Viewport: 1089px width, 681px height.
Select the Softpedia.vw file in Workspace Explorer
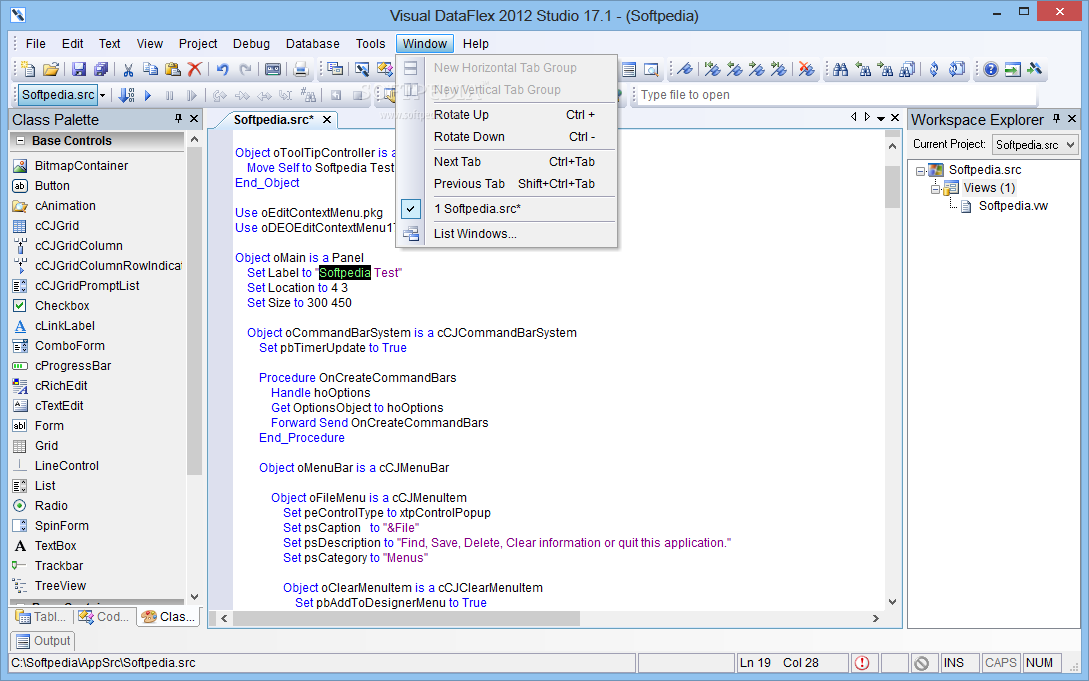pos(1013,206)
